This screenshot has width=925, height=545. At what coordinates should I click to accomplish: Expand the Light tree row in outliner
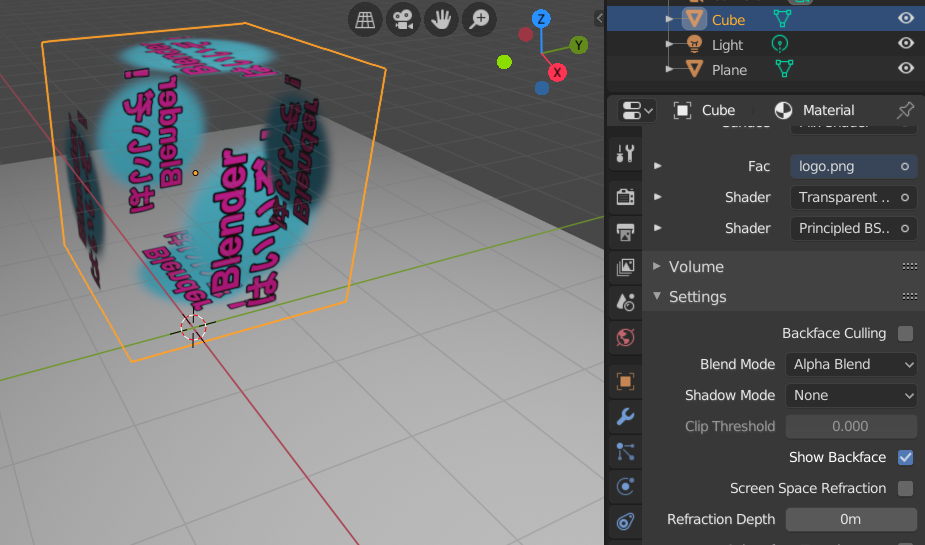670,44
